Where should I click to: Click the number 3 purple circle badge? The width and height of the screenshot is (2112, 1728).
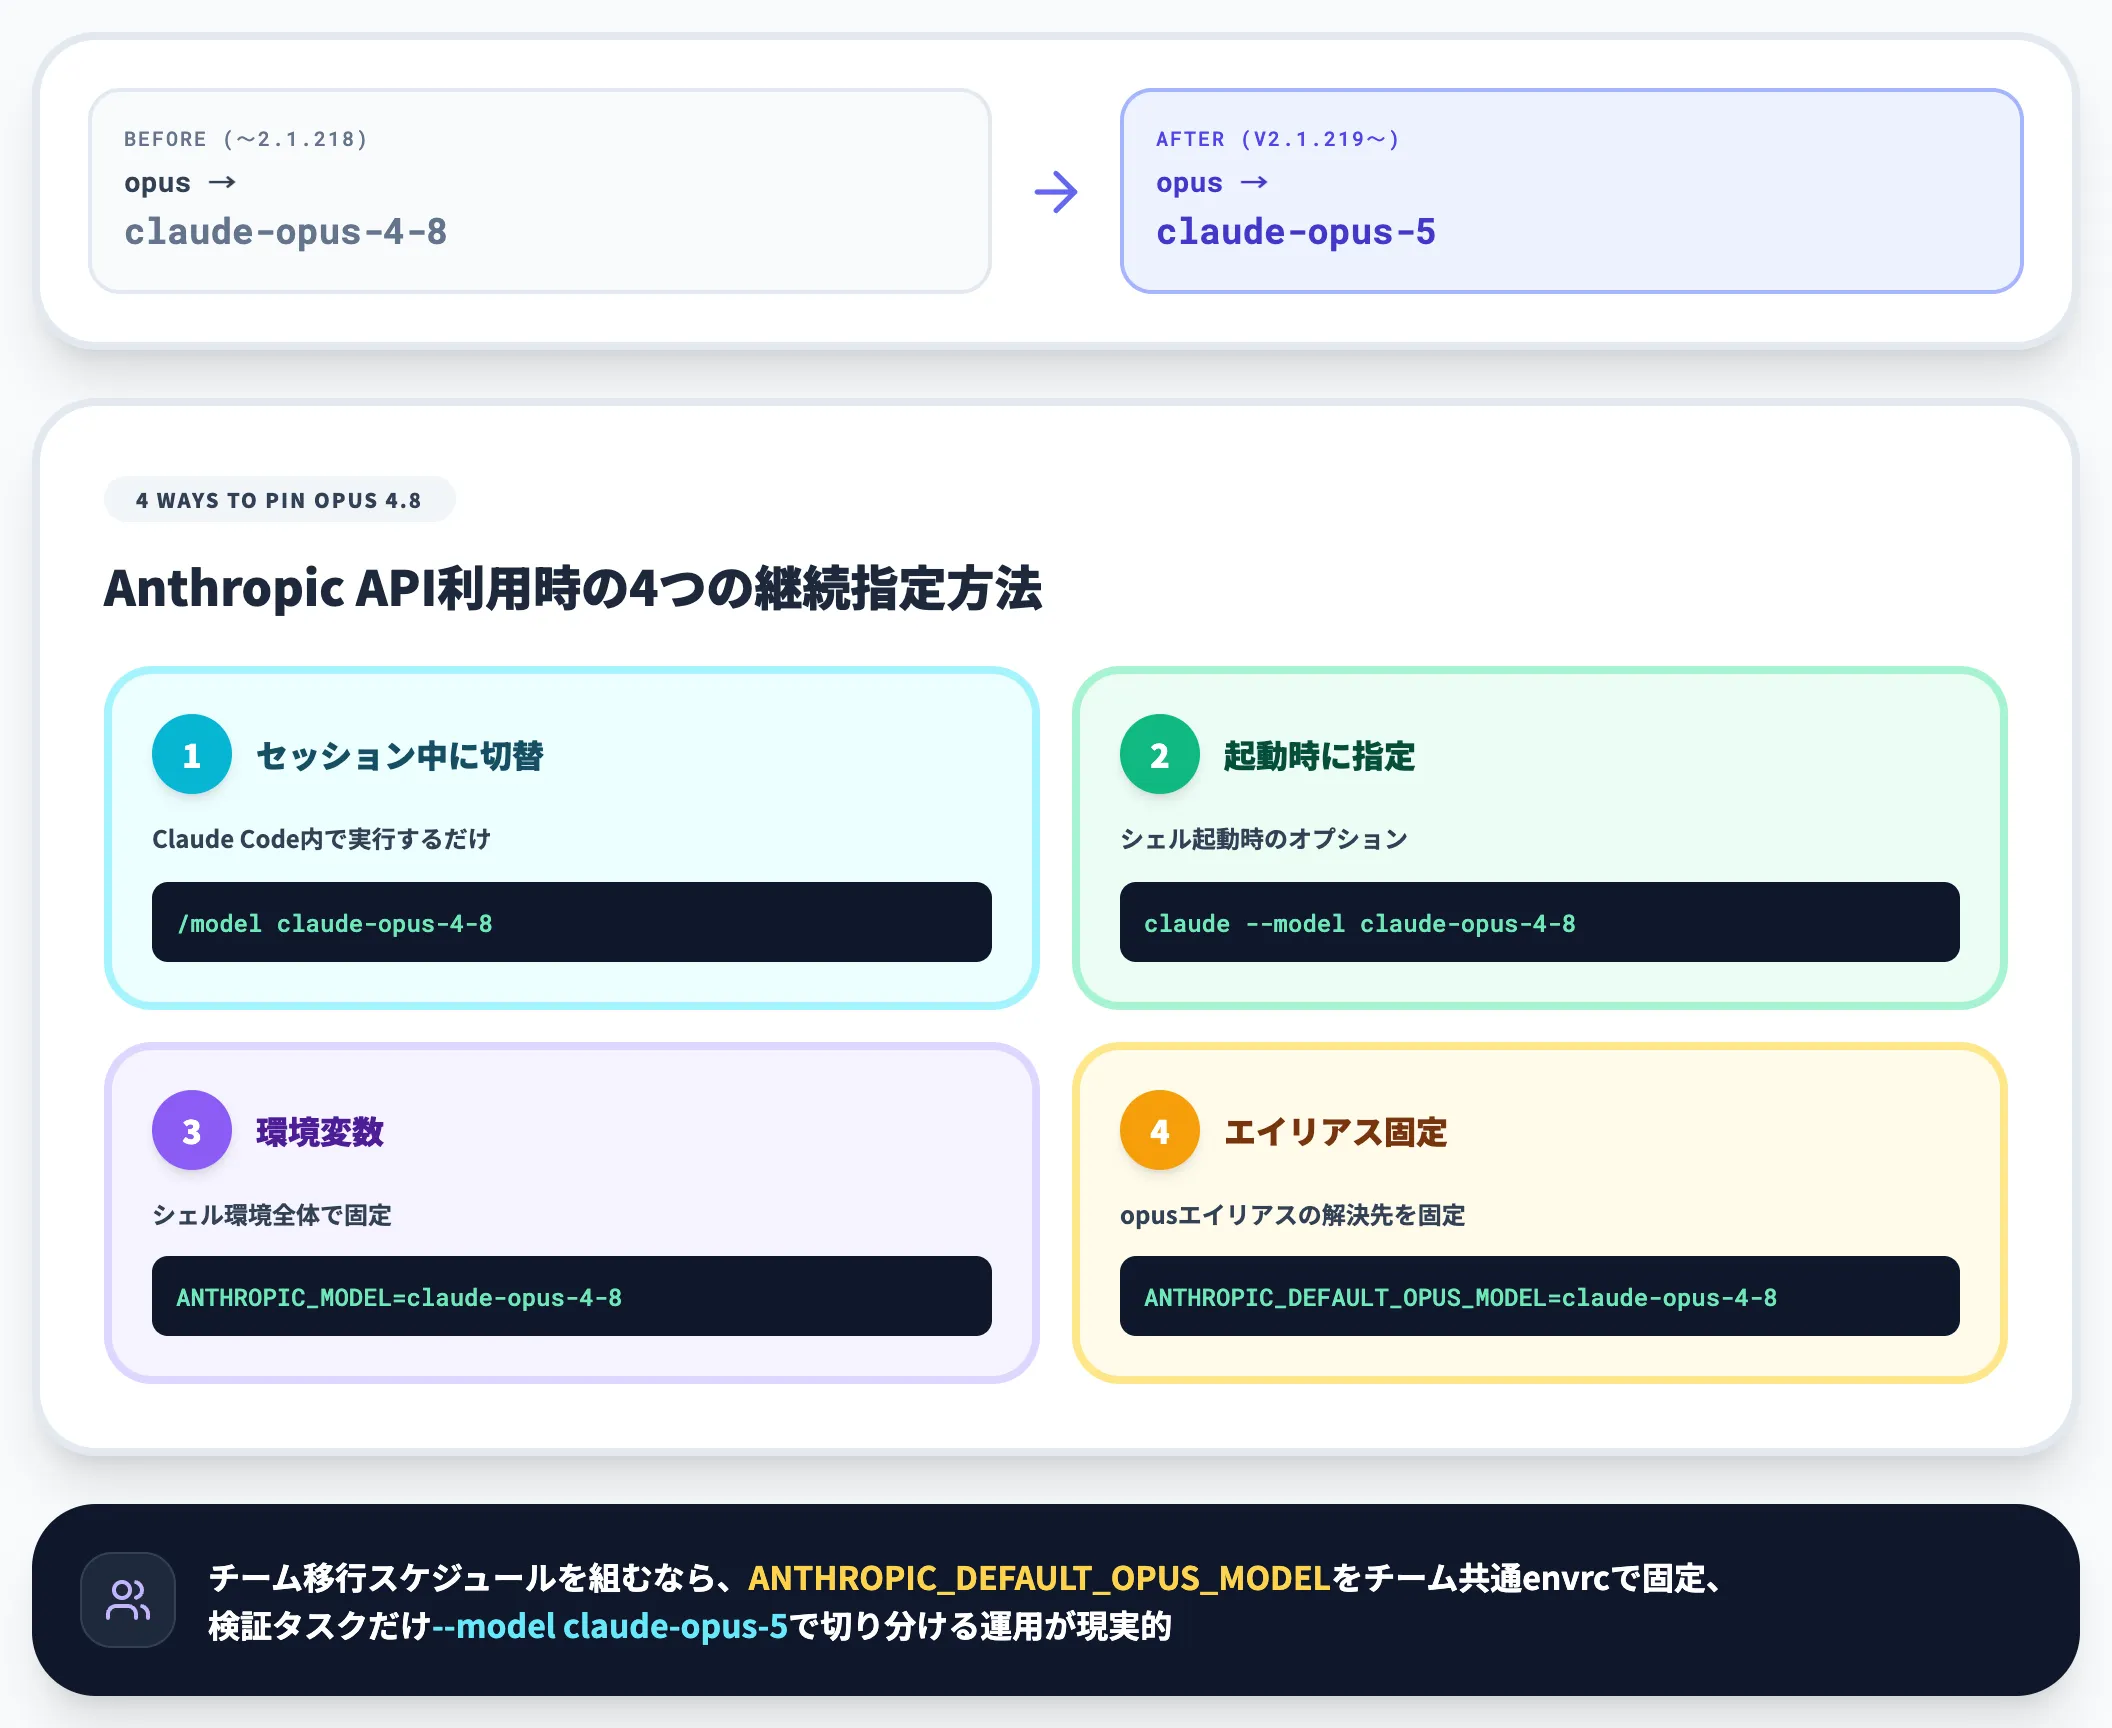[x=192, y=1130]
